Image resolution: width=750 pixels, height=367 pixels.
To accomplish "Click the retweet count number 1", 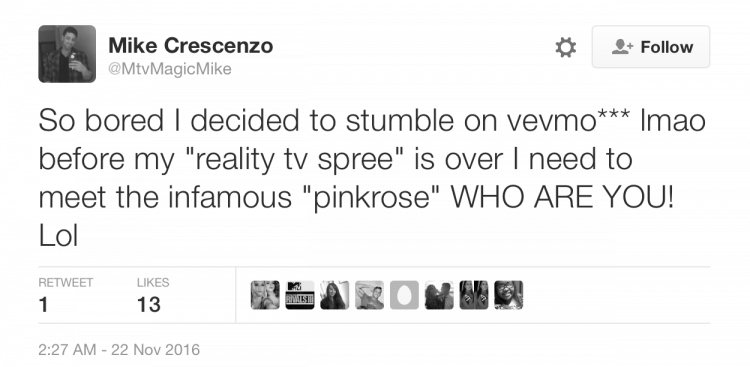I will click(44, 305).
